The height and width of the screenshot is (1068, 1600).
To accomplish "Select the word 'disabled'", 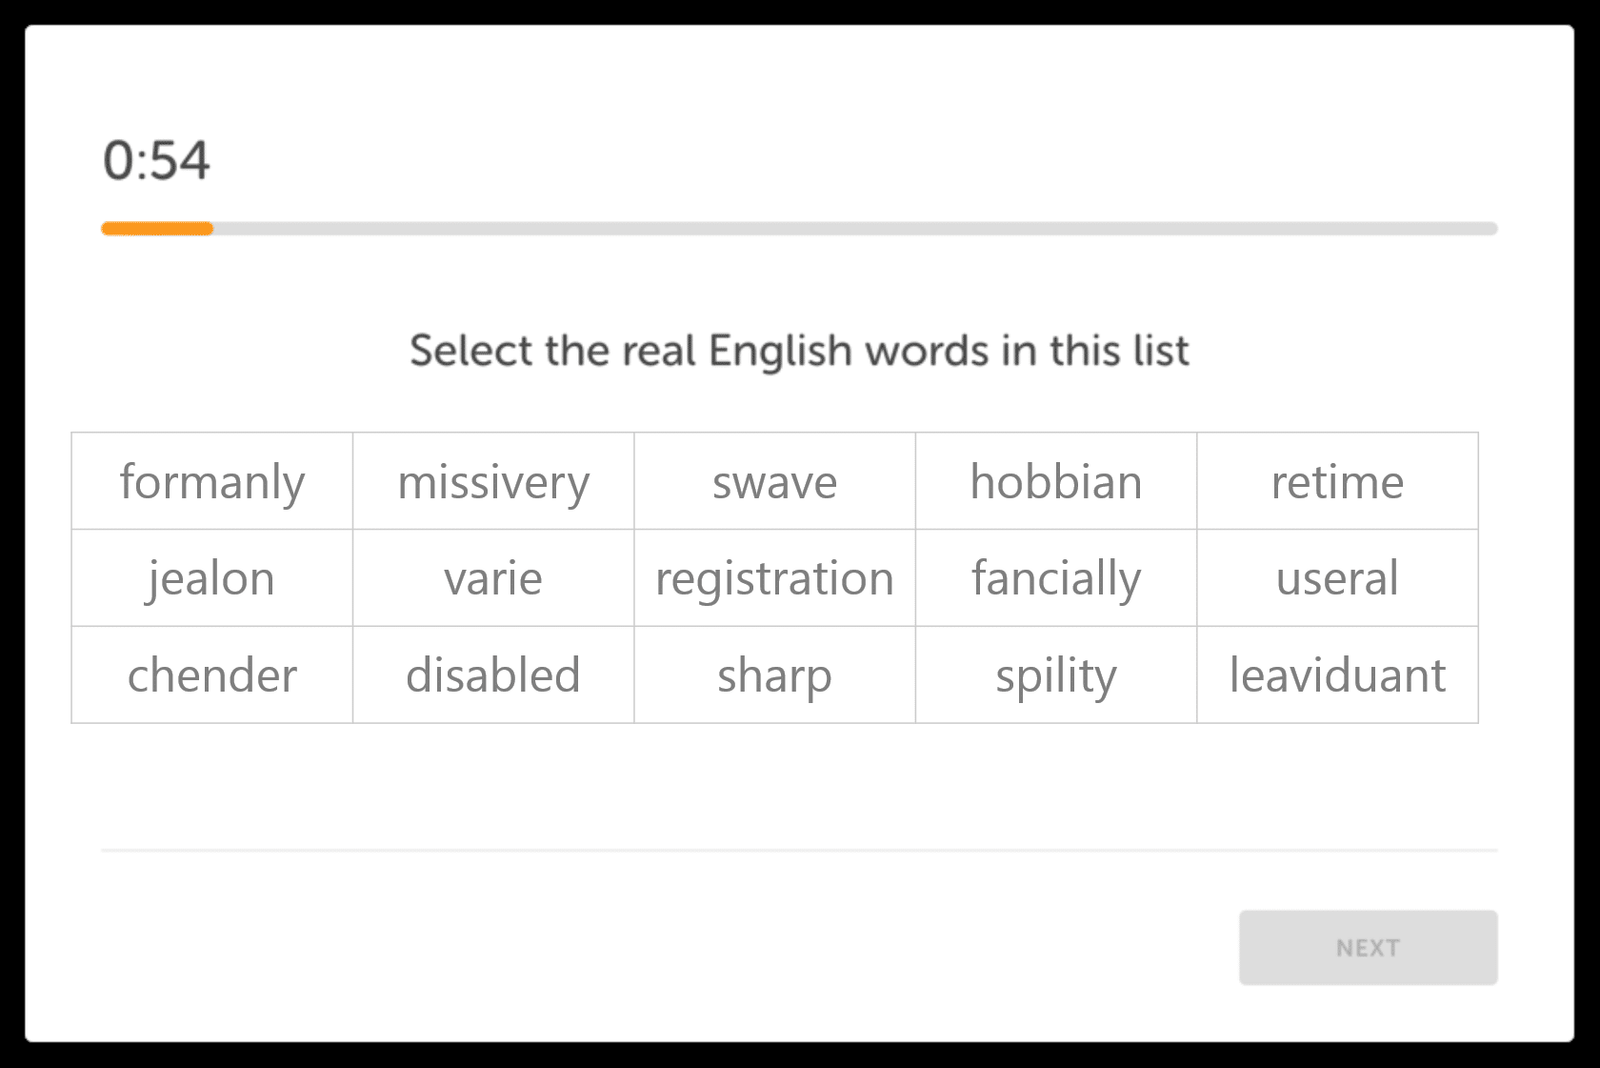I will (x=493, y=675).
